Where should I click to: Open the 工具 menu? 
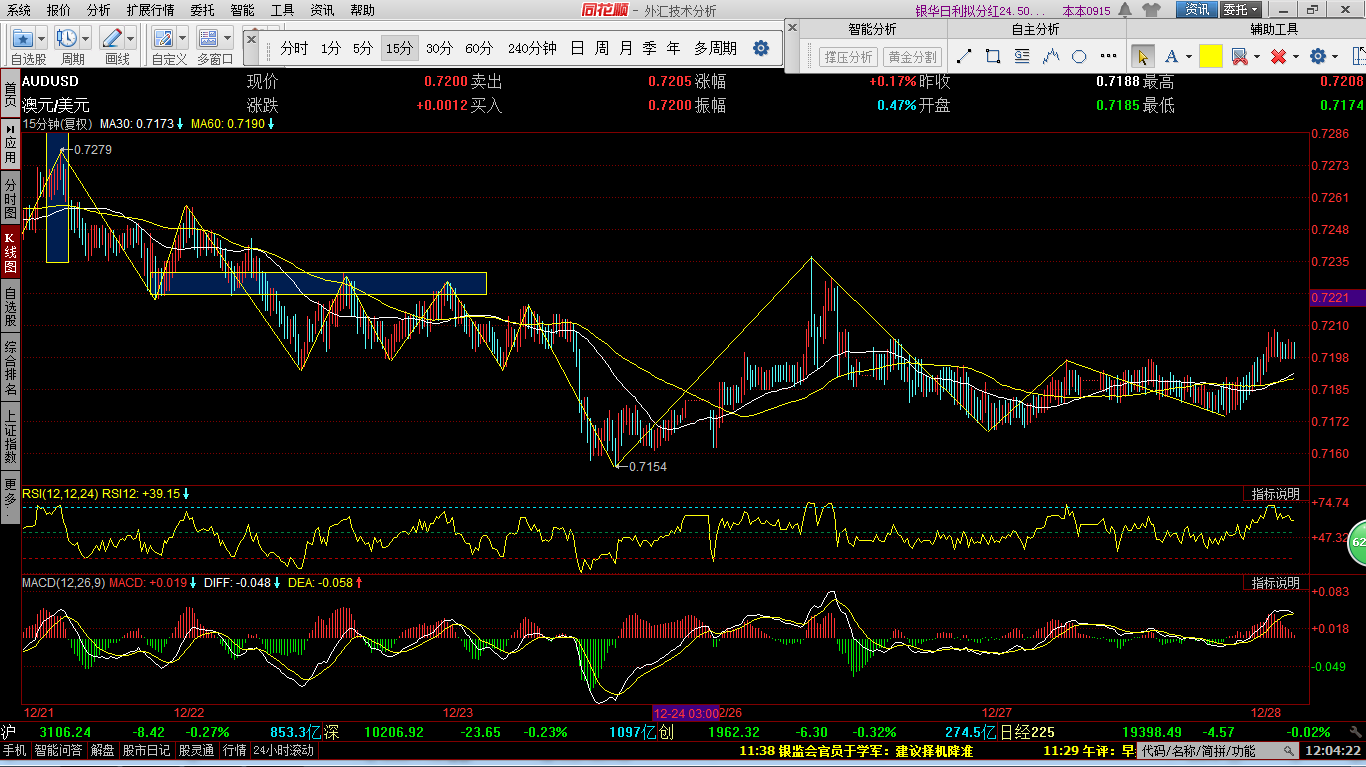pyautogui.click(x=282, y=10)
